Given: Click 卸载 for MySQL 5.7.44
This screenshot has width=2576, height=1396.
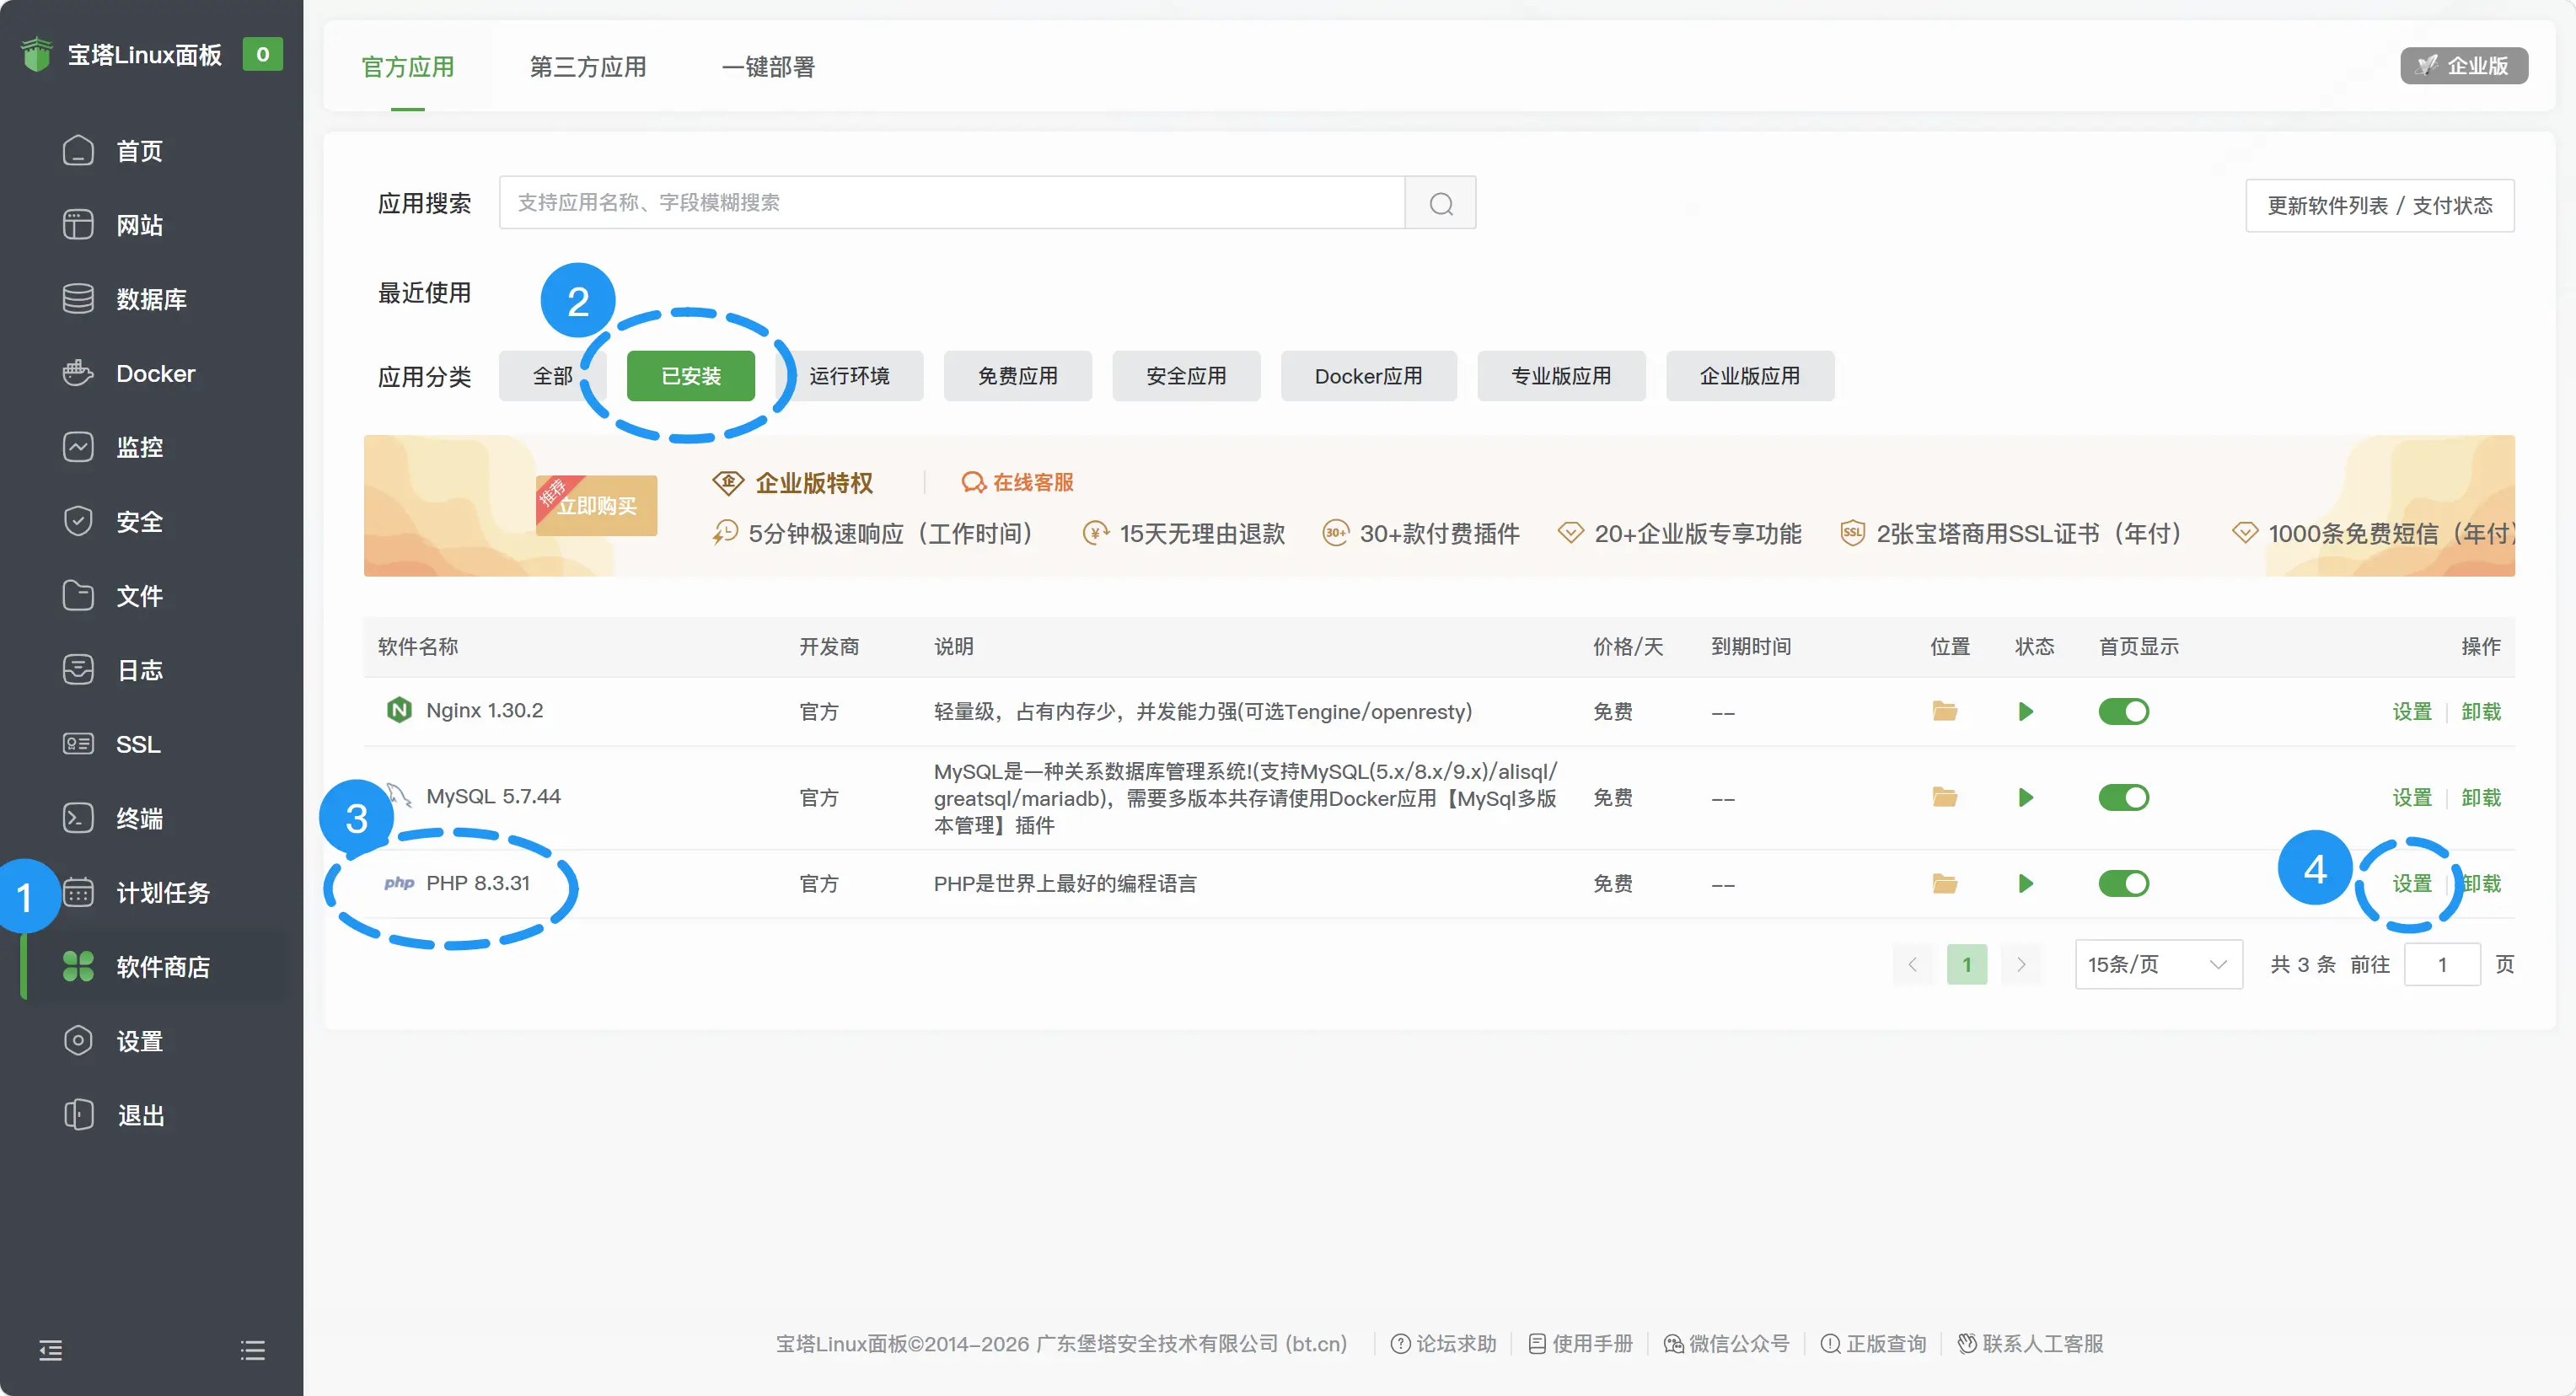Looking at the screenshot, I should click(2481, 797).
